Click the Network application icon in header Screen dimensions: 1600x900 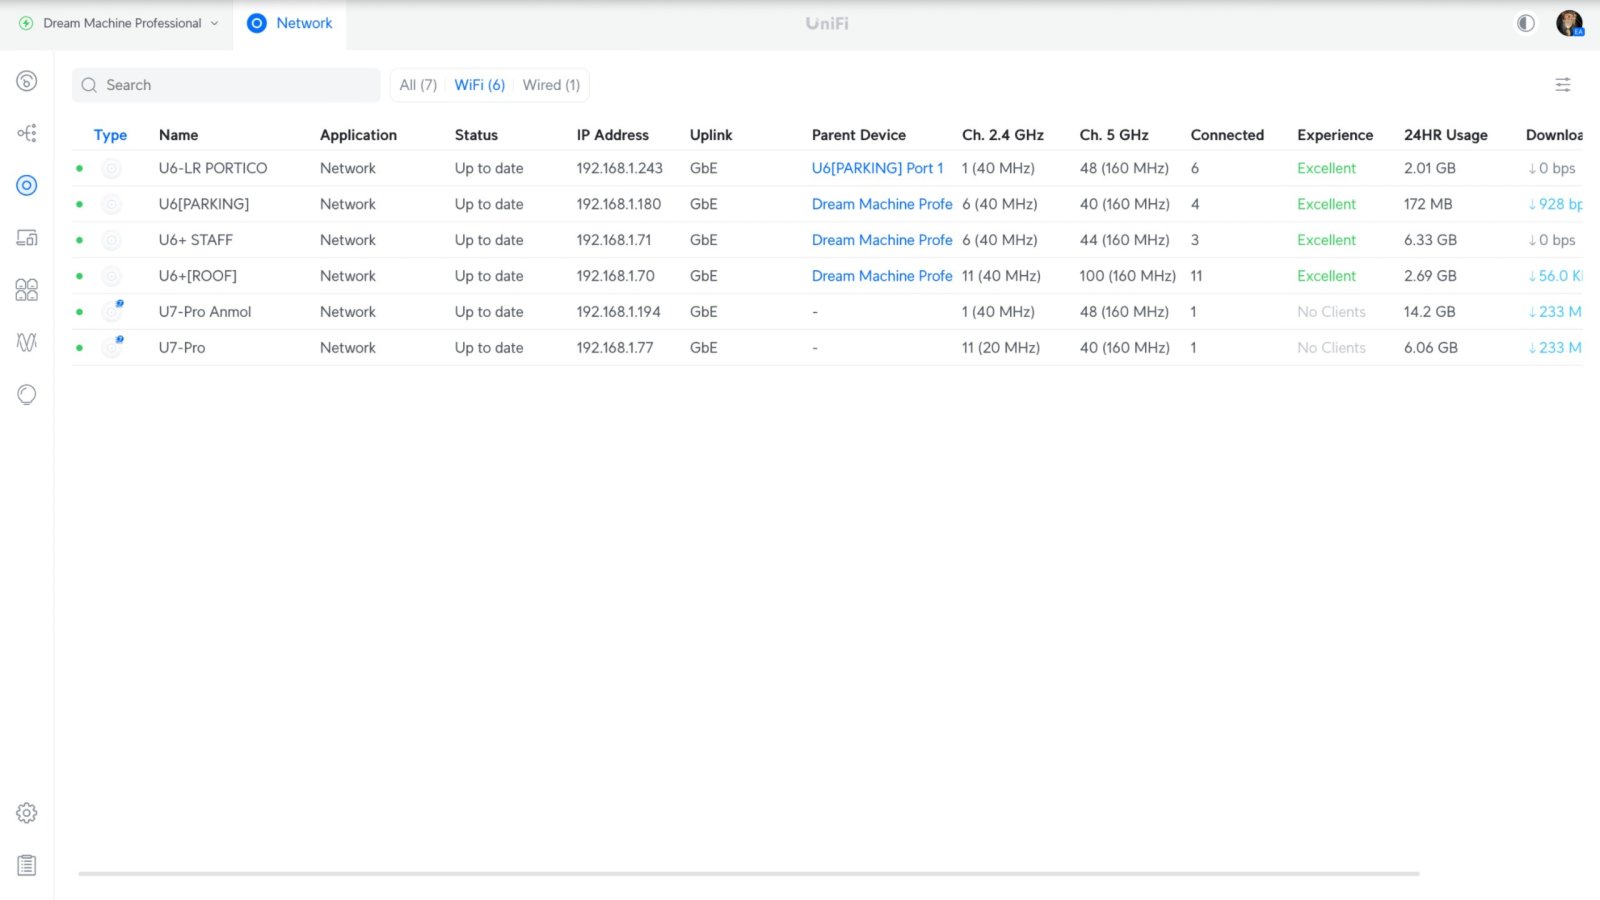[x=257, y=23]
